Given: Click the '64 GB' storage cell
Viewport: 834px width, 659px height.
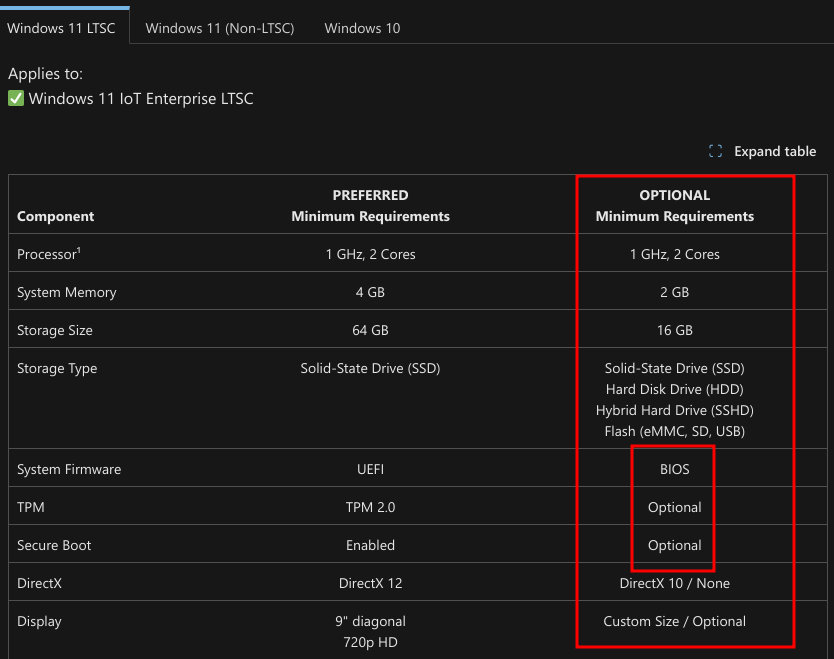Looking at the screenshot, I should 370,330.
